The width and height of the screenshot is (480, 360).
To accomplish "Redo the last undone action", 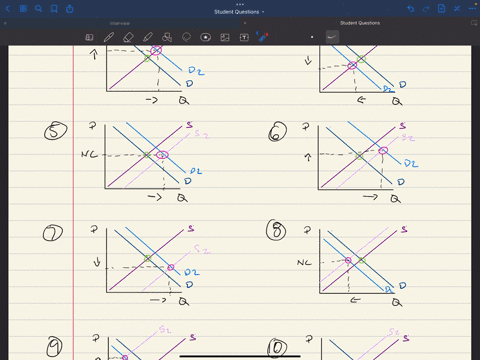I will pyautogui.click(x=426, y=9).
